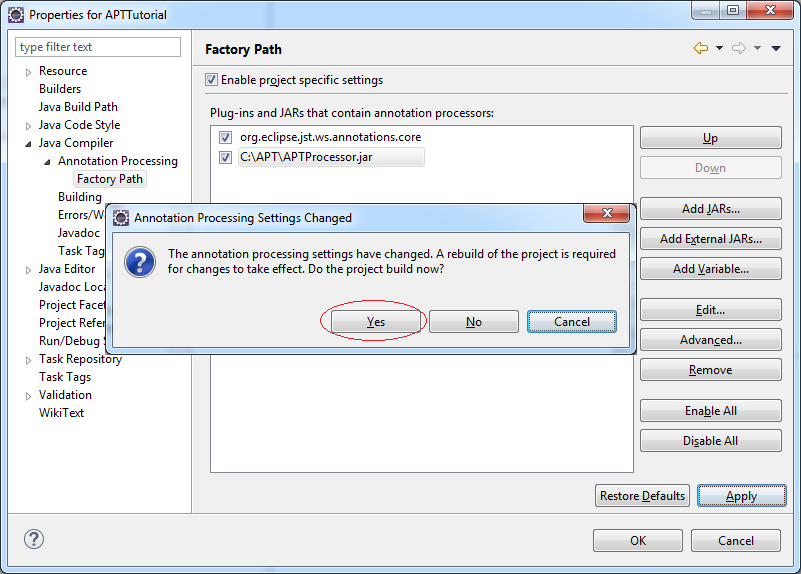This screenshot has width=801, height=574.
Task: Click Enable All button
Action: click(x=711, y=411)
